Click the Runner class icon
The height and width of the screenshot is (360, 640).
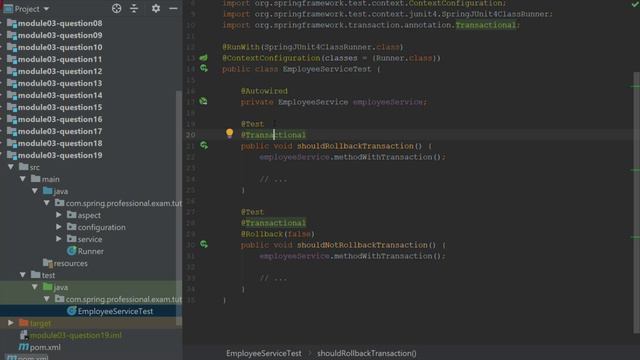(72, 251)
